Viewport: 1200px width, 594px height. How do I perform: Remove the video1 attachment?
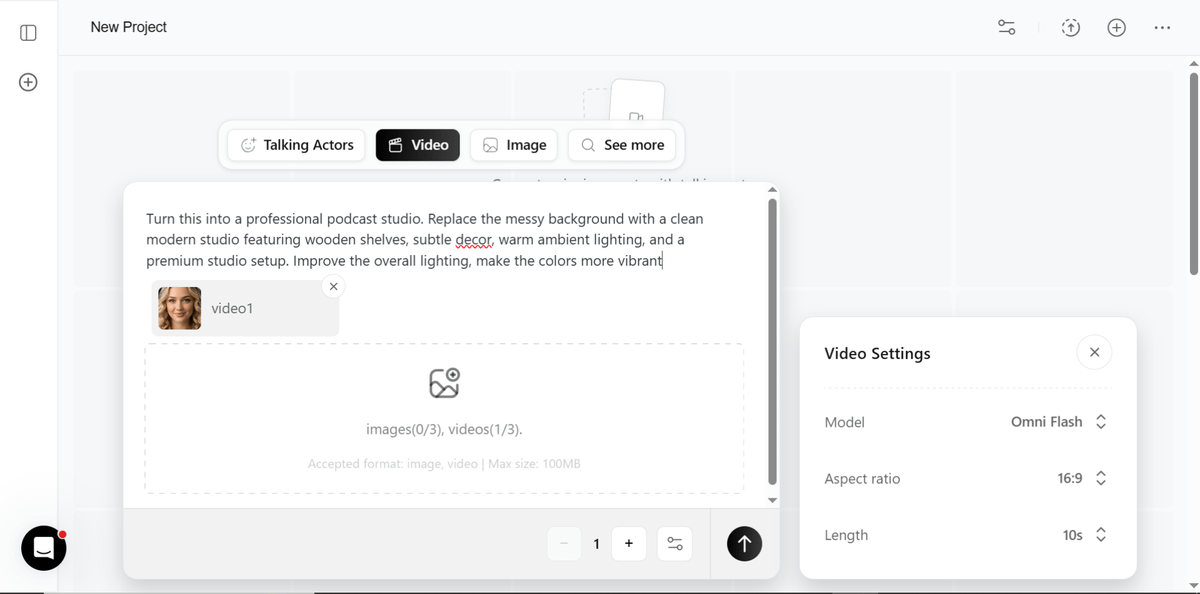tap(334, 287)
